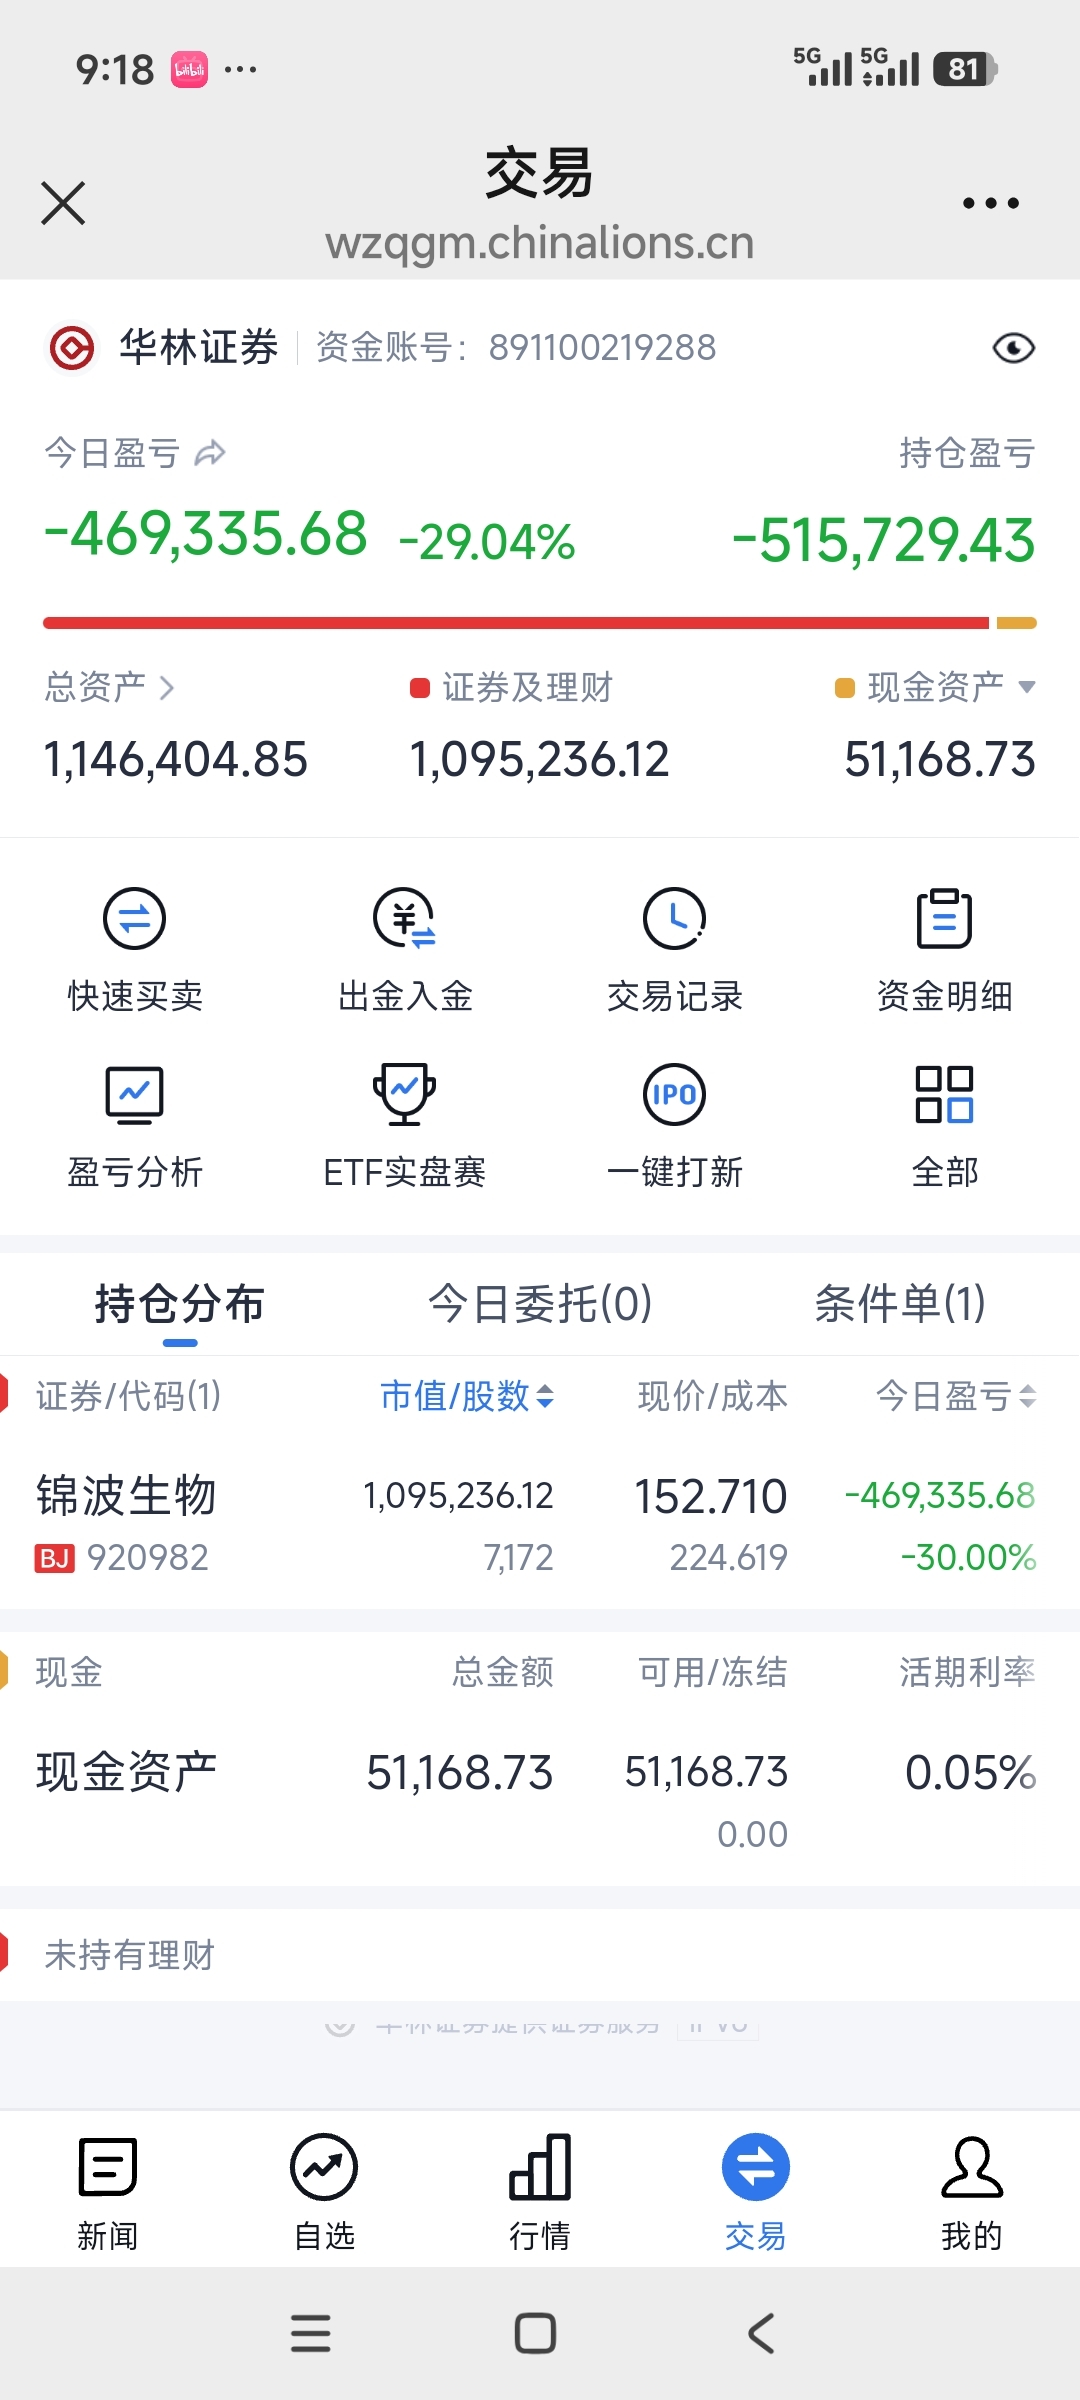Tap the -30.00% loss percentage
The image size is (1080, 2400).
pyautogui.click(x=968, y=1558)
